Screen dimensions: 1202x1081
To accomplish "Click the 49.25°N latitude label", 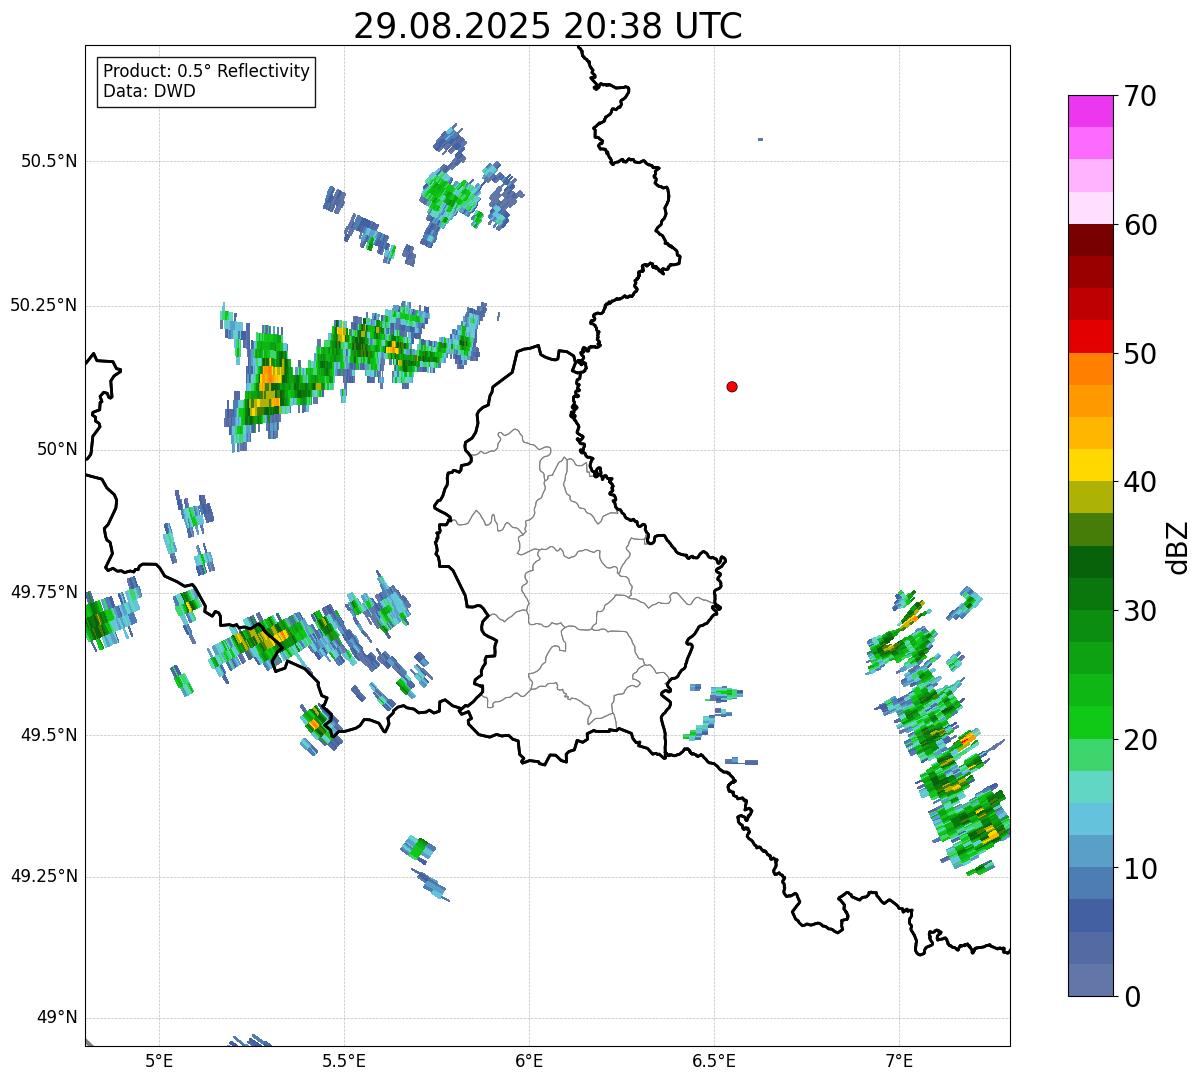I will tap(44, 876).
